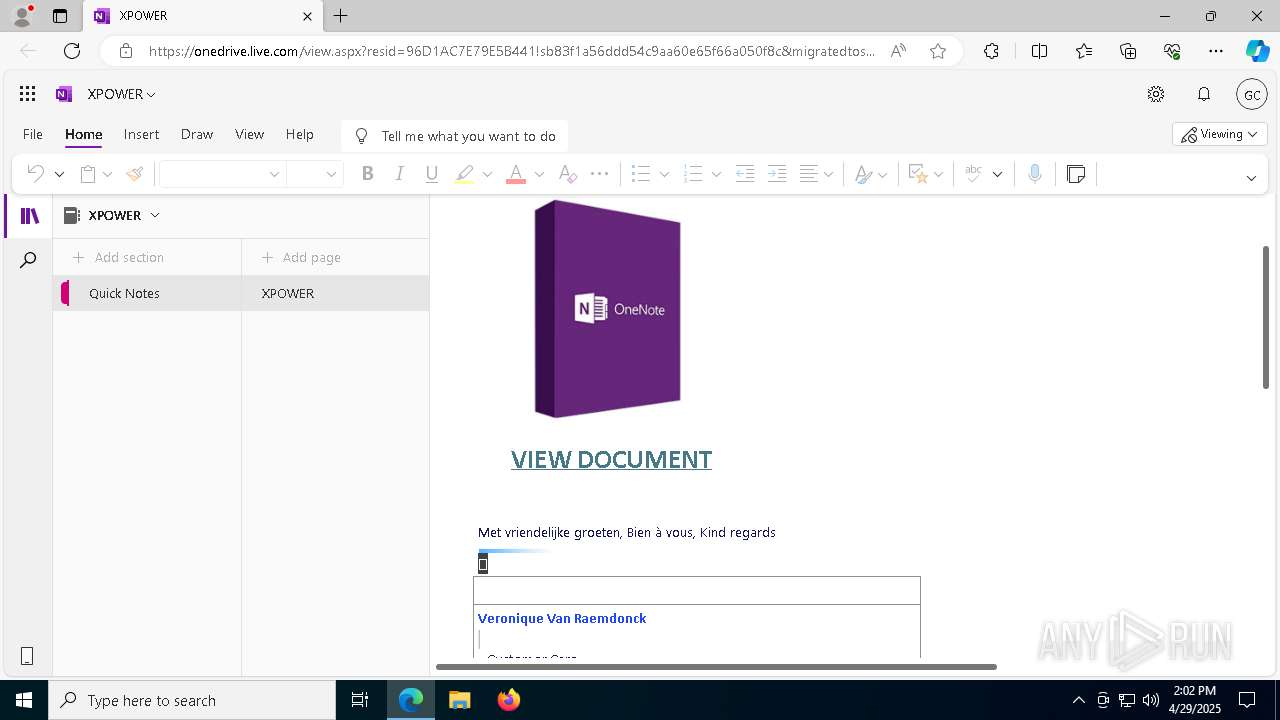The height and width of the screenshot is (720, 1280).
Task: Open the Undo dropdown arrow
Action: (x=59, y=174)
